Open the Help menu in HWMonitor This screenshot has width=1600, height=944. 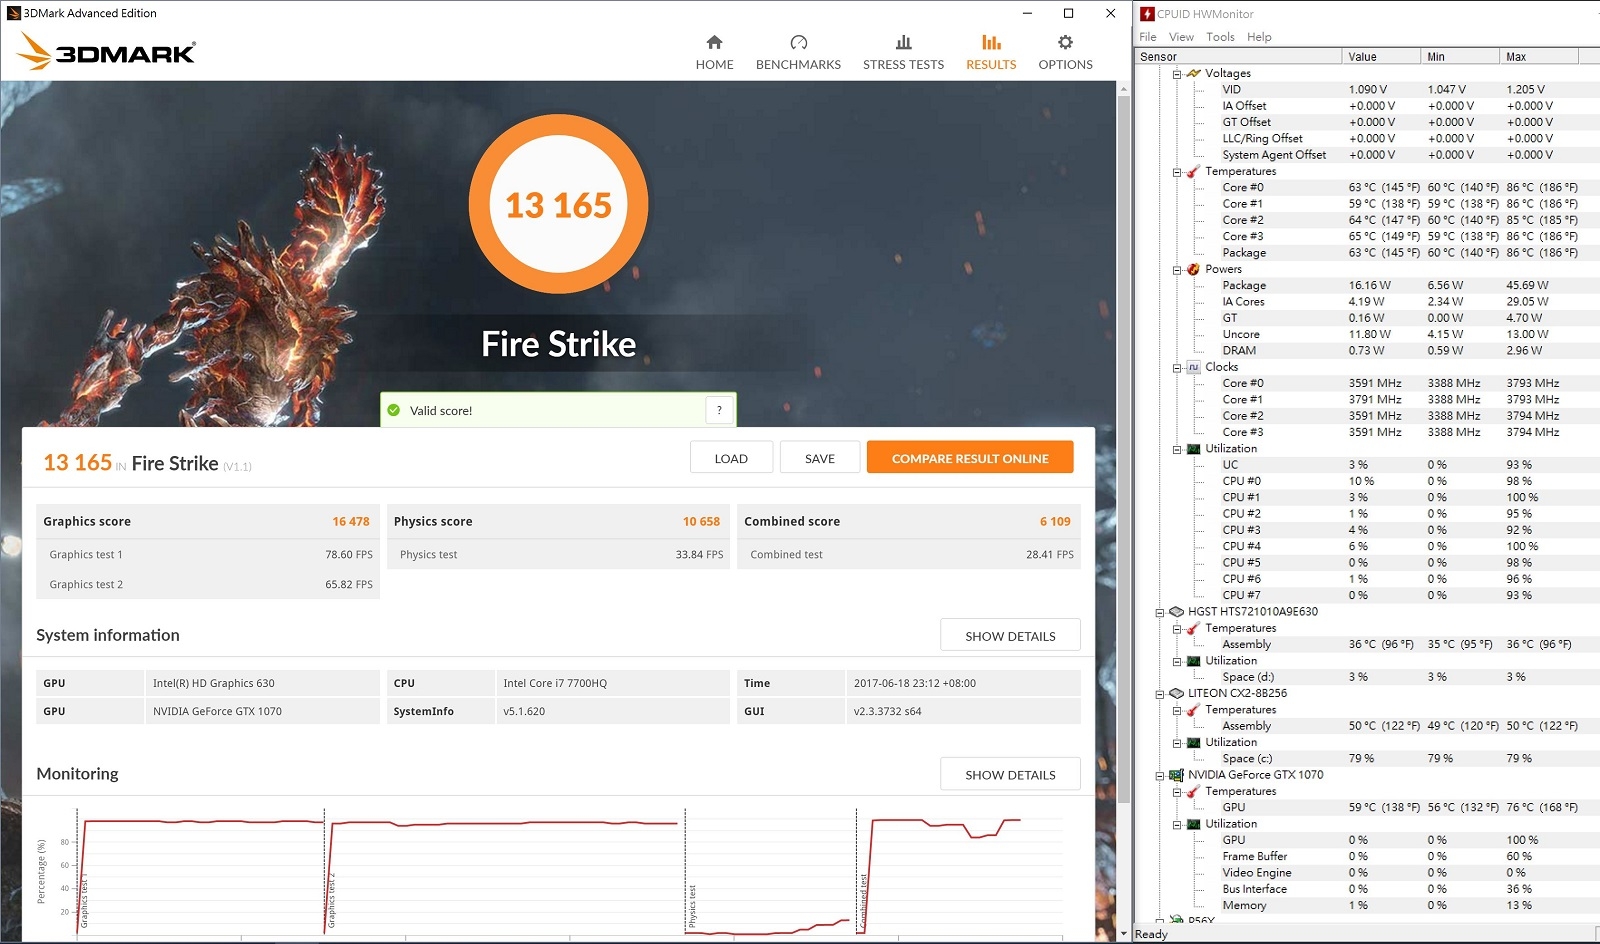click(x=1259, y=37)
